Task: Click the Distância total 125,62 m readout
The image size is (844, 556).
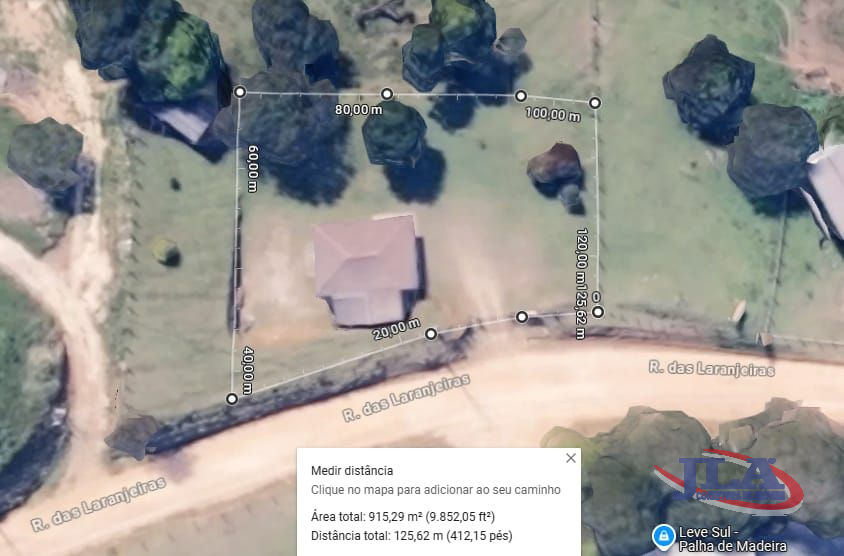Action: pos(412,536)
